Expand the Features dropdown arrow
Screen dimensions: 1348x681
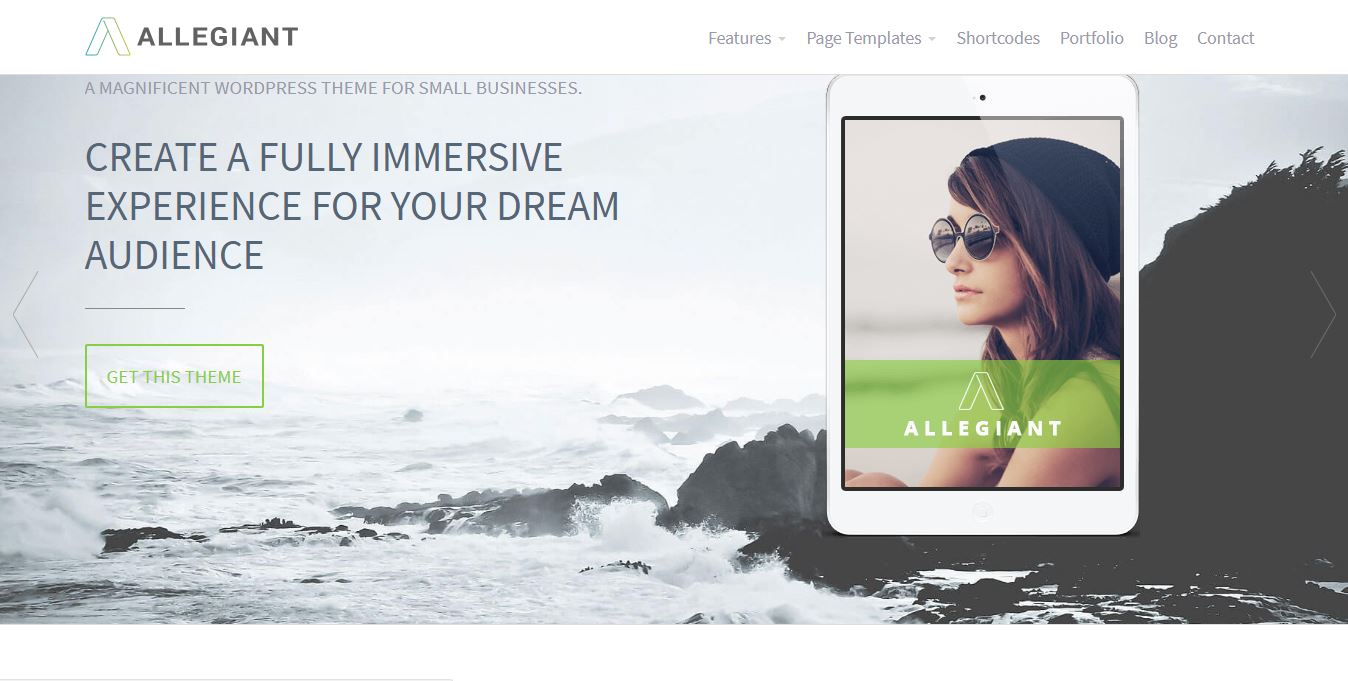tap(782, 39)
